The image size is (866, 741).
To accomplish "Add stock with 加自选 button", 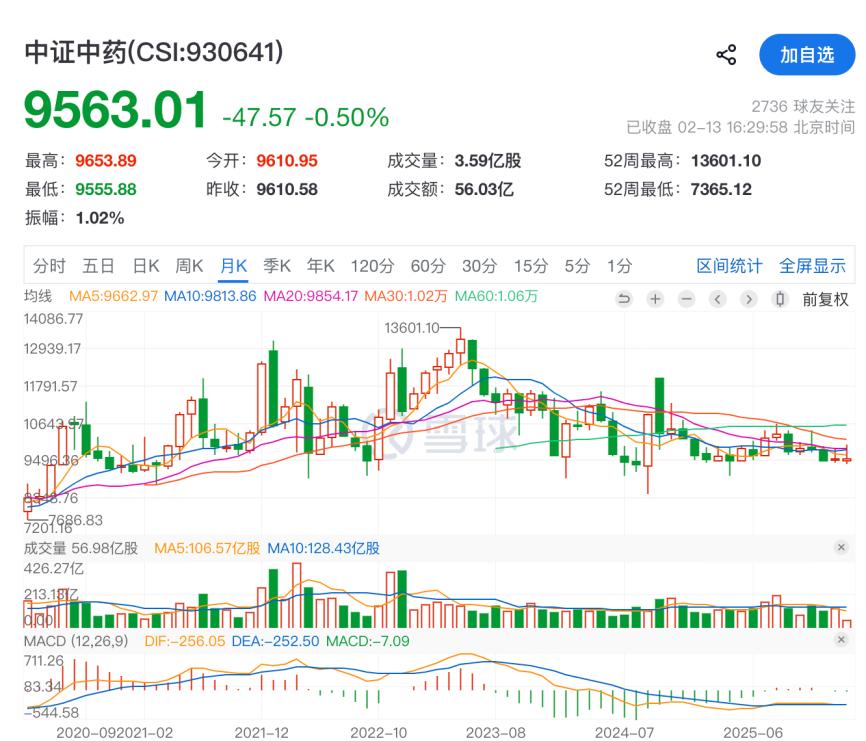I will coord(807,55).
